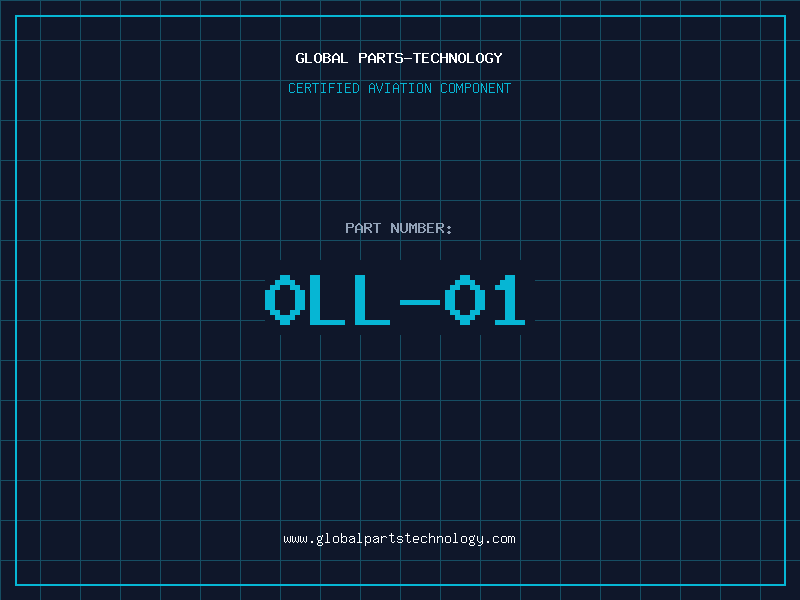
Task: Click the right edge of cyan border frame
Action: coord(784,300)
